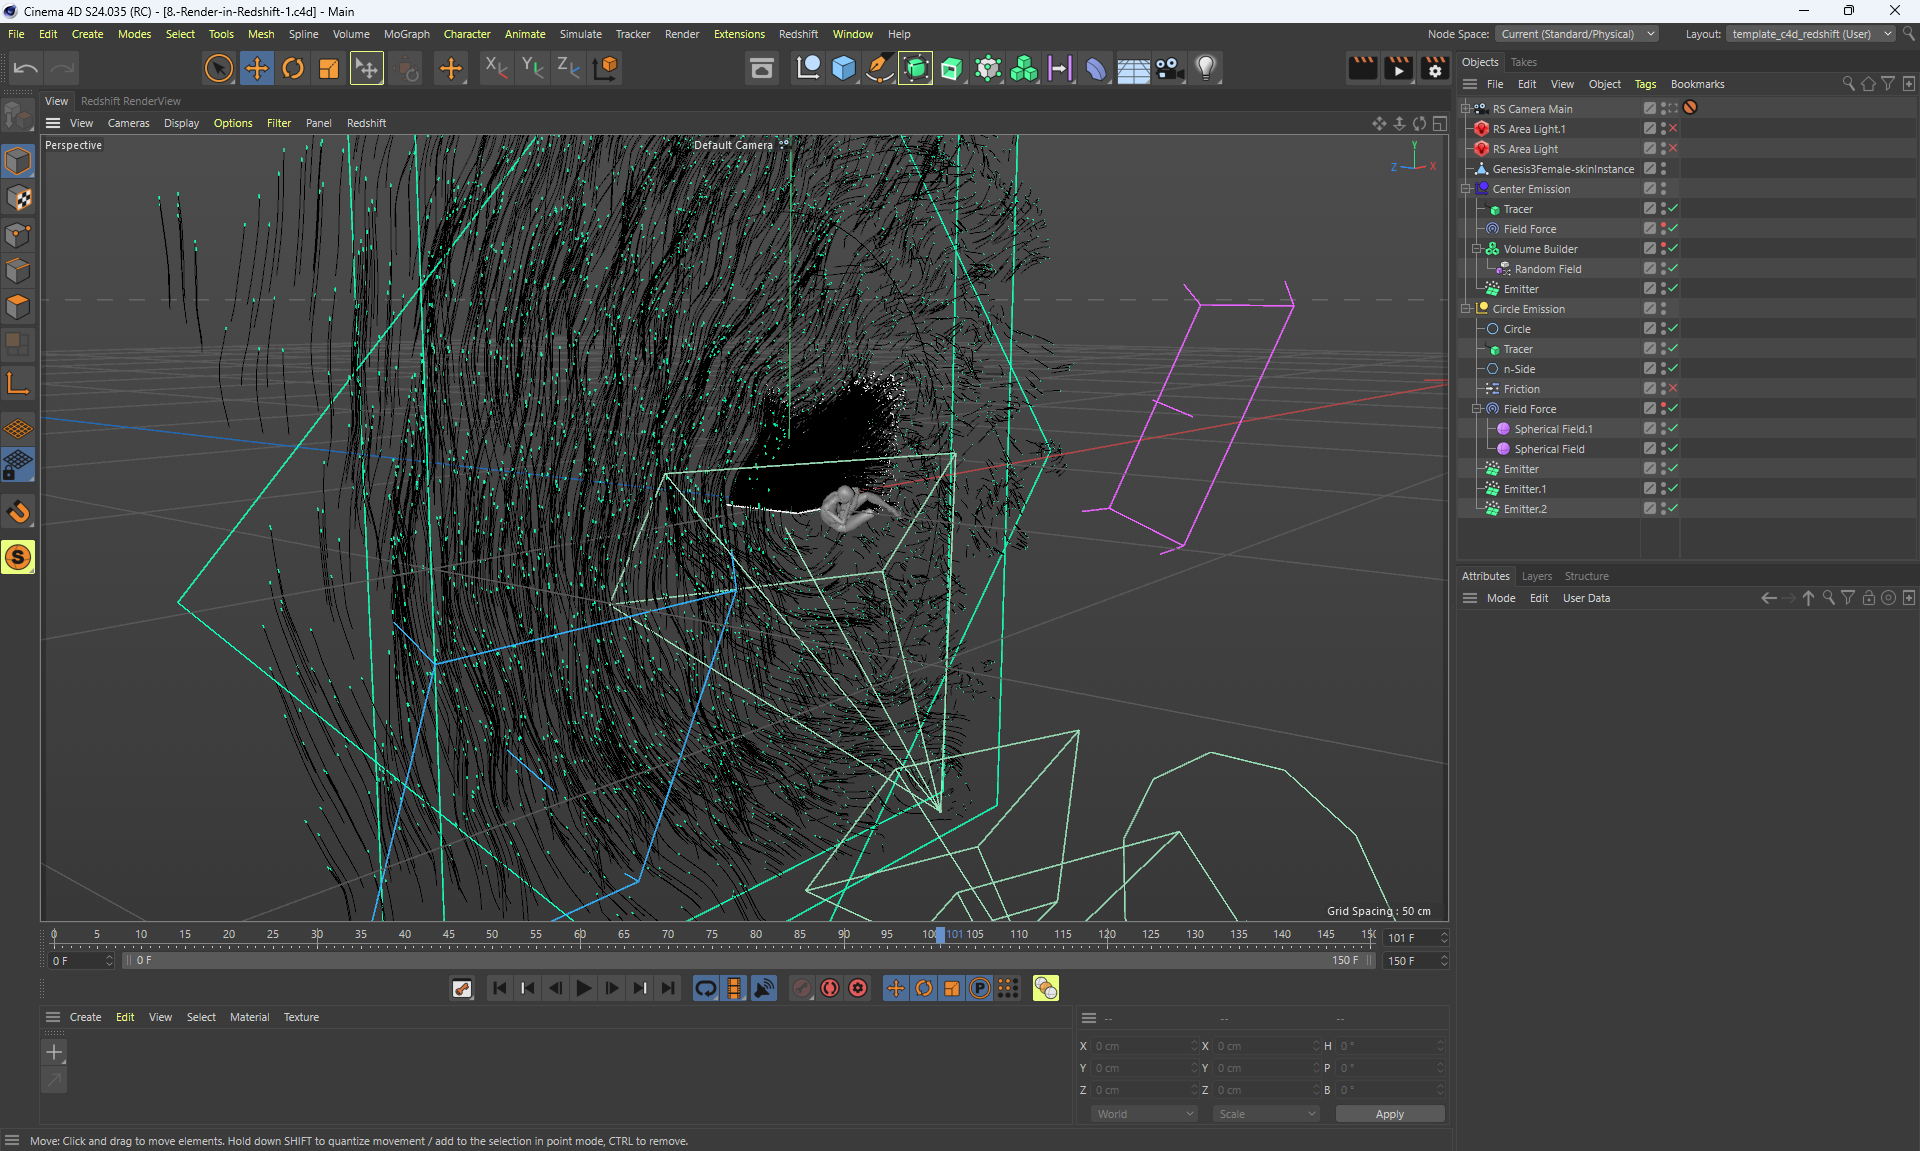The height and width of the screenshot is (1151, 1920).
Task: Click the Light object icon
Action: (1206, 68)
